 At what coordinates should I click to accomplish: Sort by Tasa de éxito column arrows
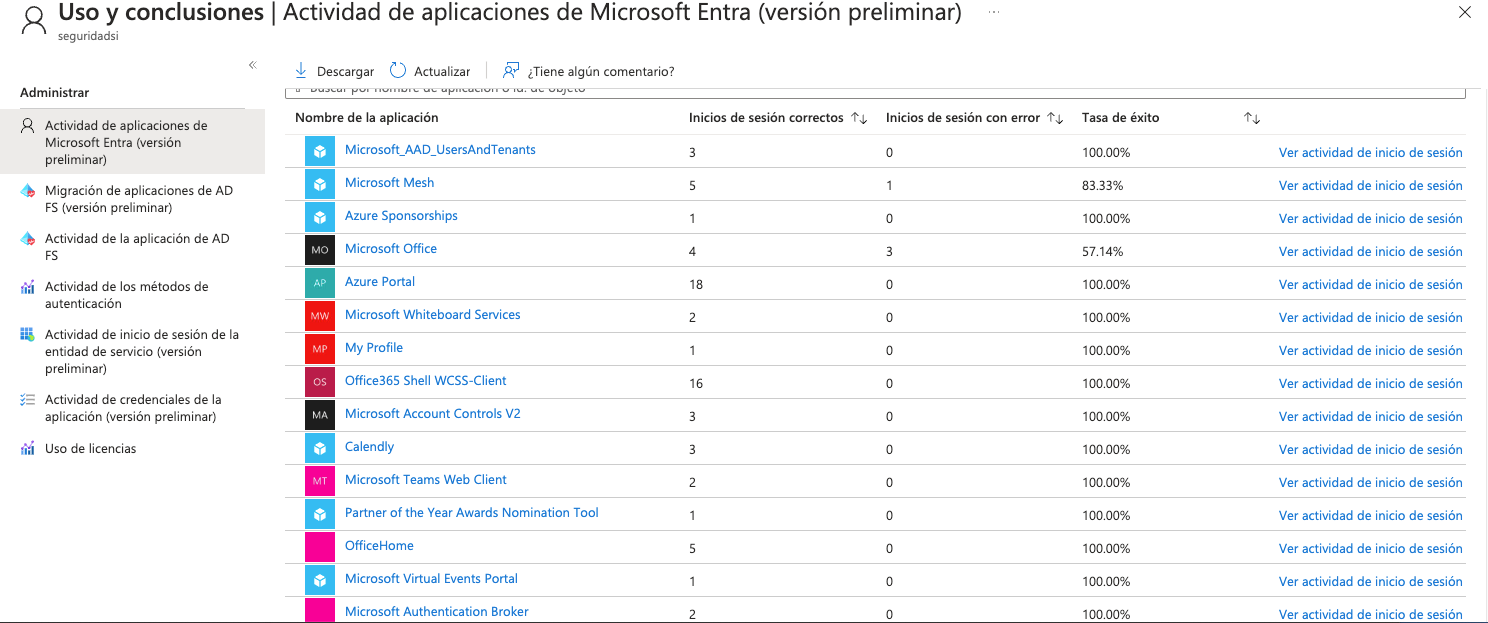(1252, 118)
